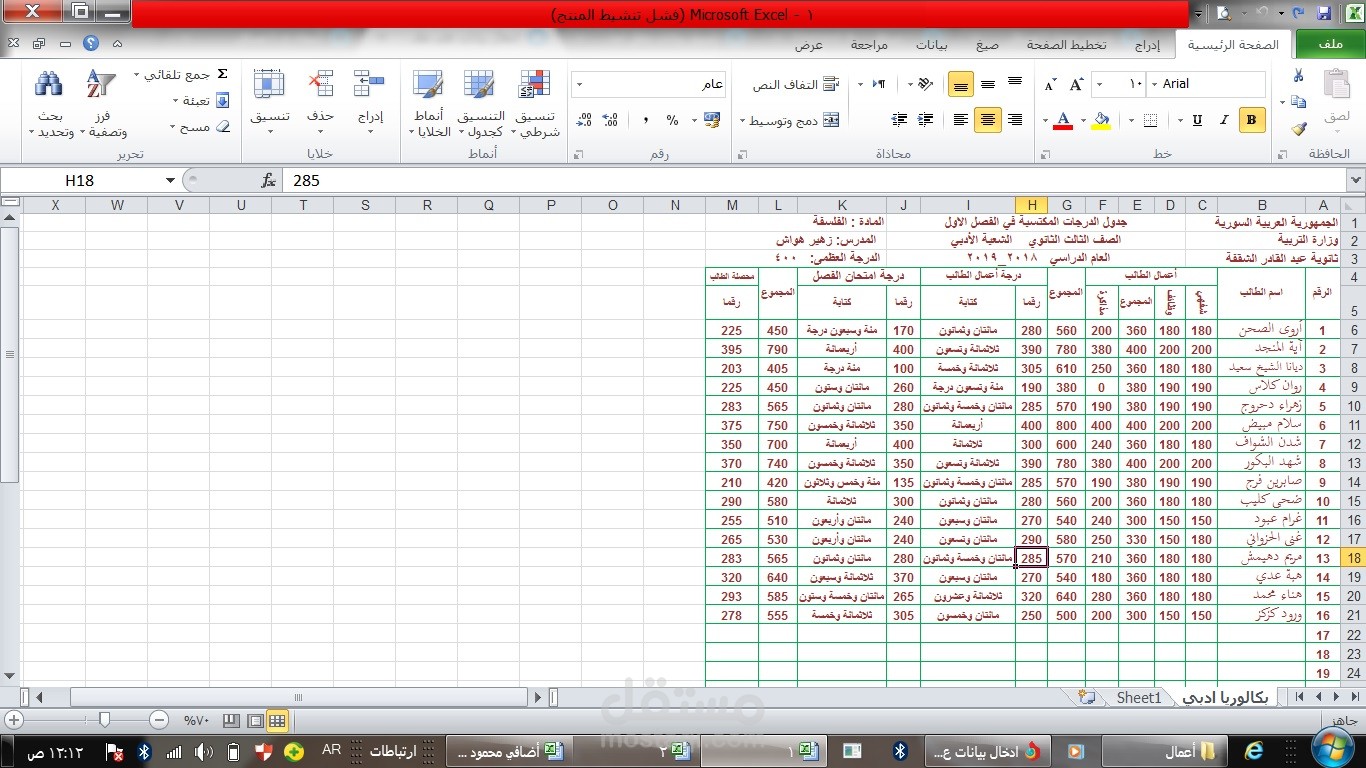
Task: Toggle the center horizontal alignment button
Action: (988, 120)
